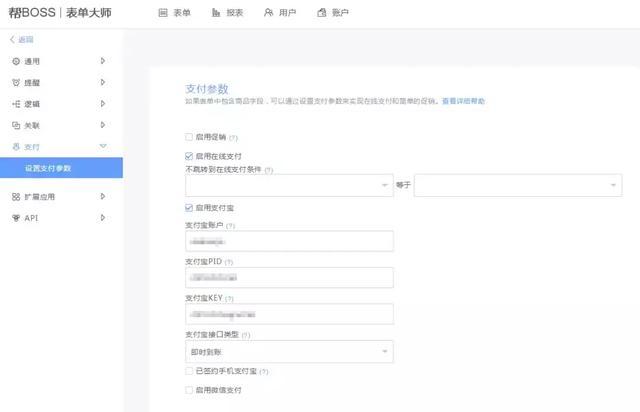
Task: Click the 关联 link icon in sidebar
Action: [x=16, y=125]
